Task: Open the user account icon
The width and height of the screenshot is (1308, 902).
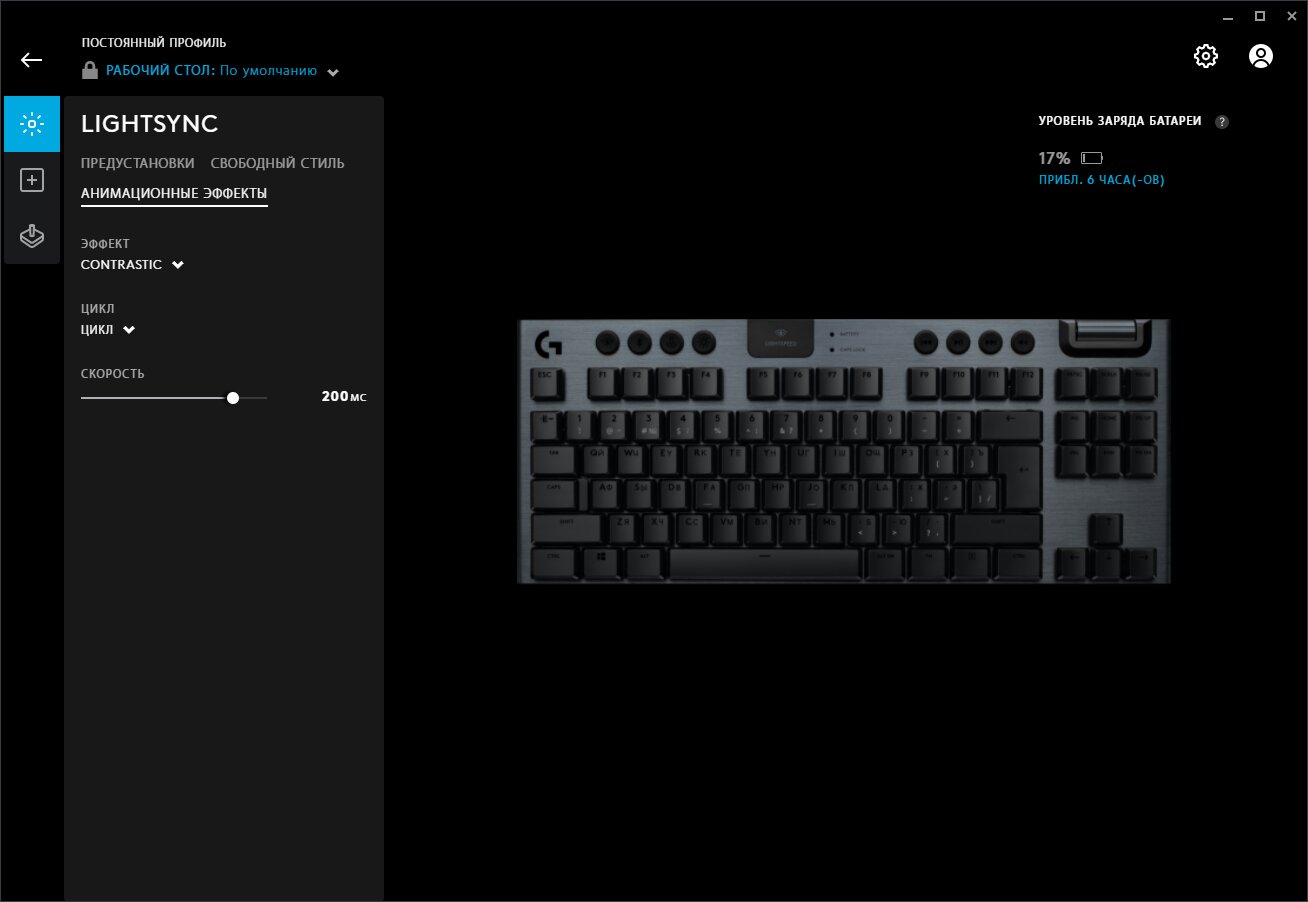Action: click(x=1261, y=56)
